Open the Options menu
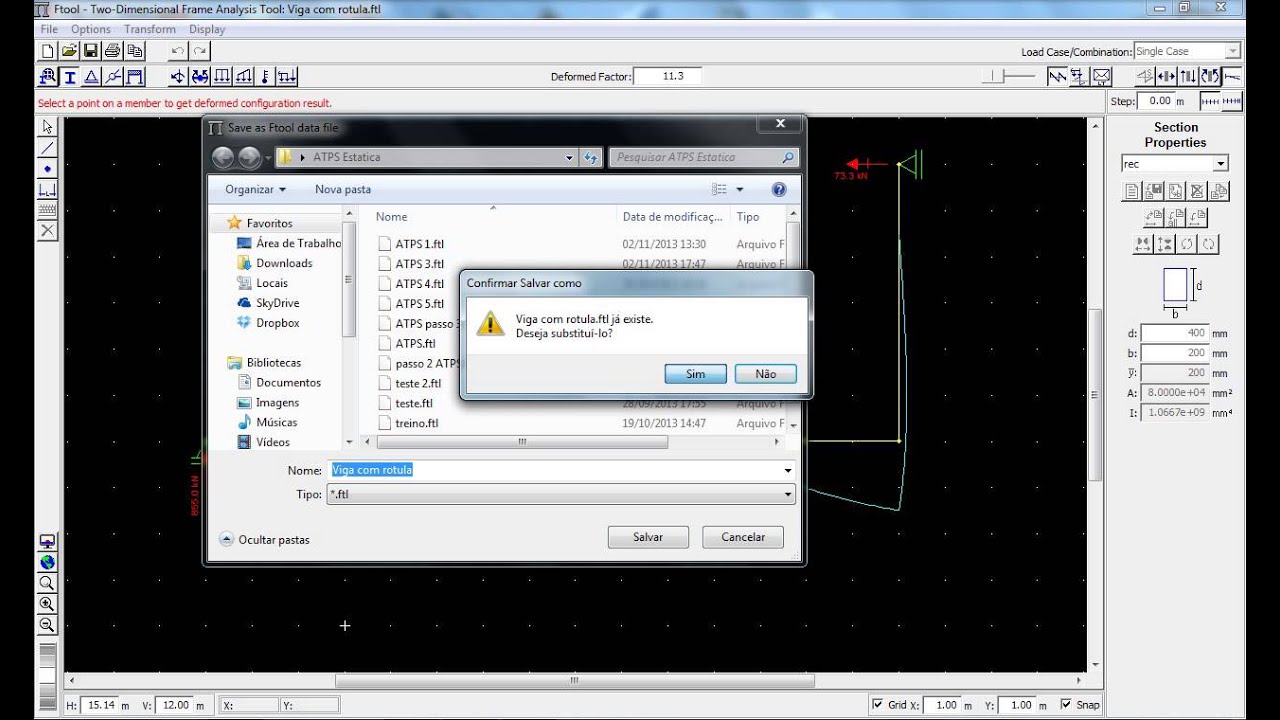This screenshot has height=720, width=1280. (x=91, y=29)
